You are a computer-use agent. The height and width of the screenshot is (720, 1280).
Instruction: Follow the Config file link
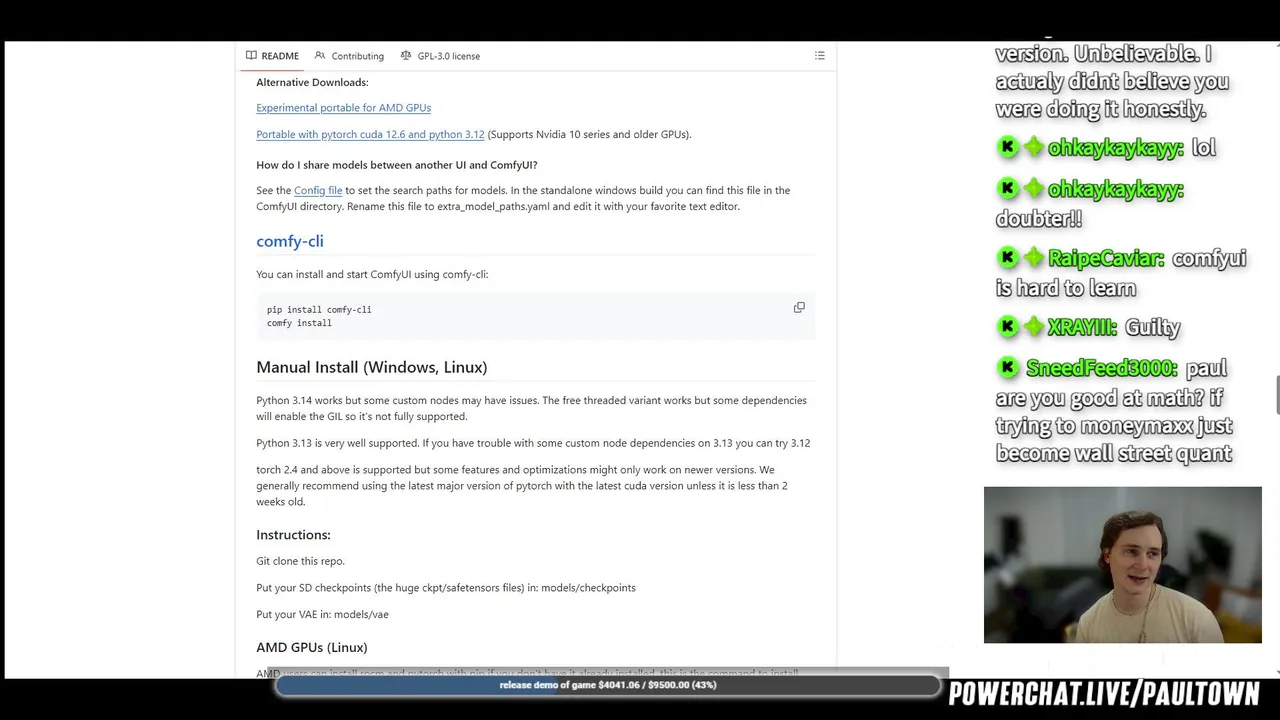318,190
